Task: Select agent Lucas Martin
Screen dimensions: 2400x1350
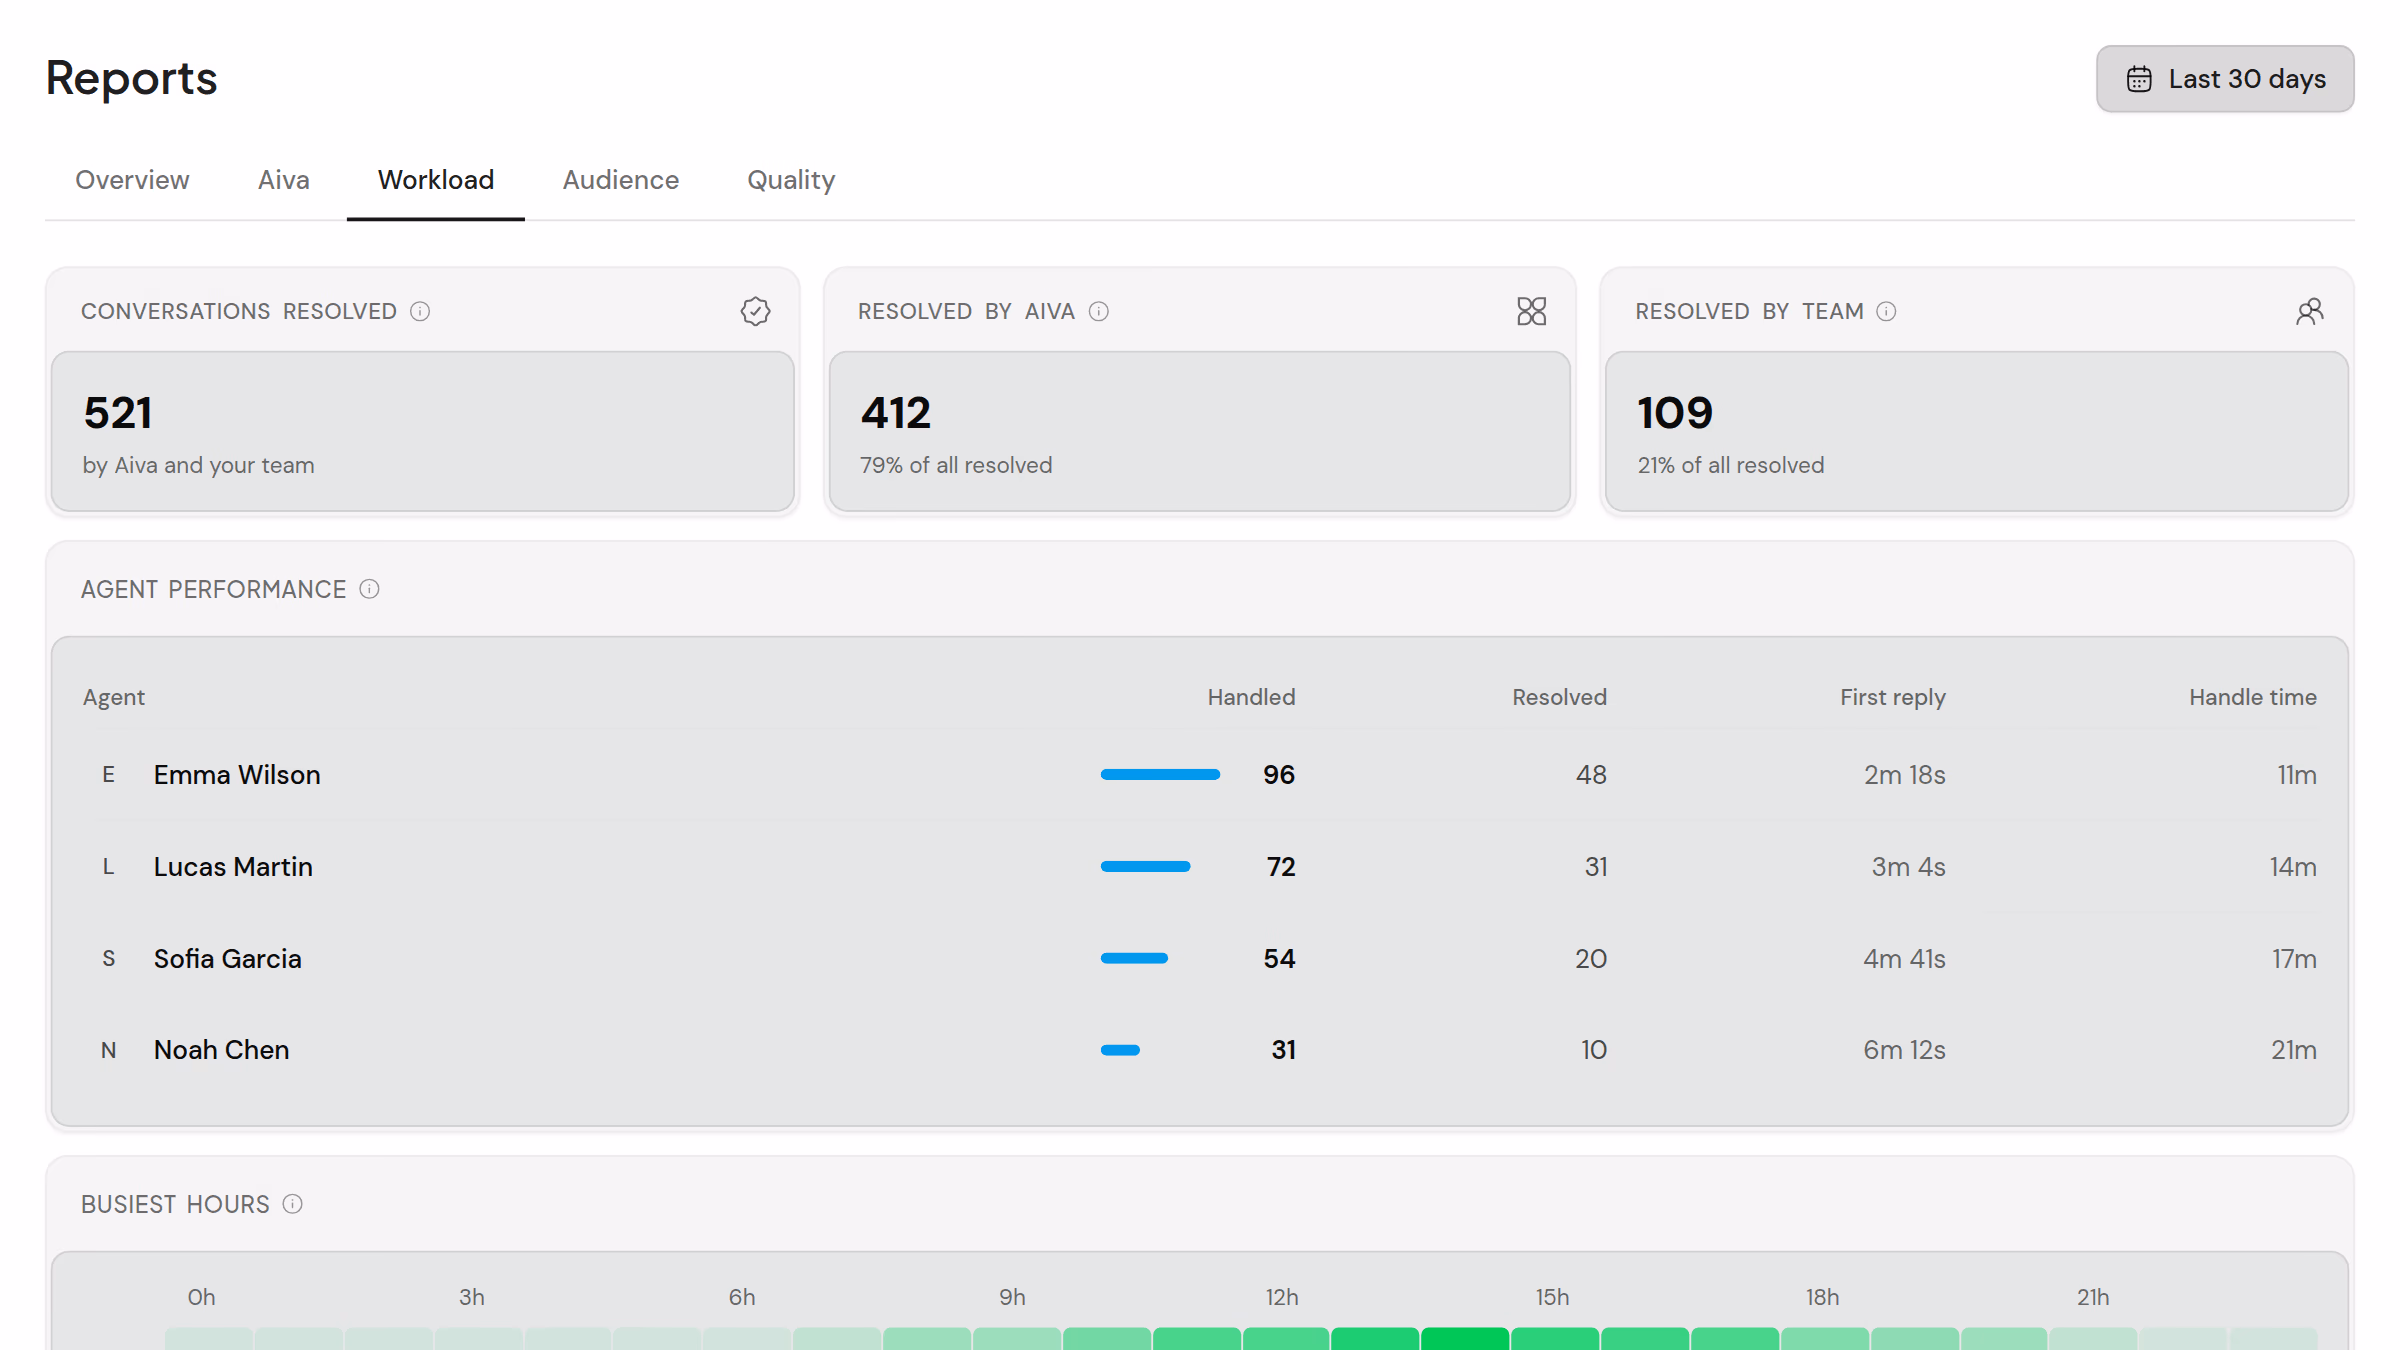Action: 233,867
